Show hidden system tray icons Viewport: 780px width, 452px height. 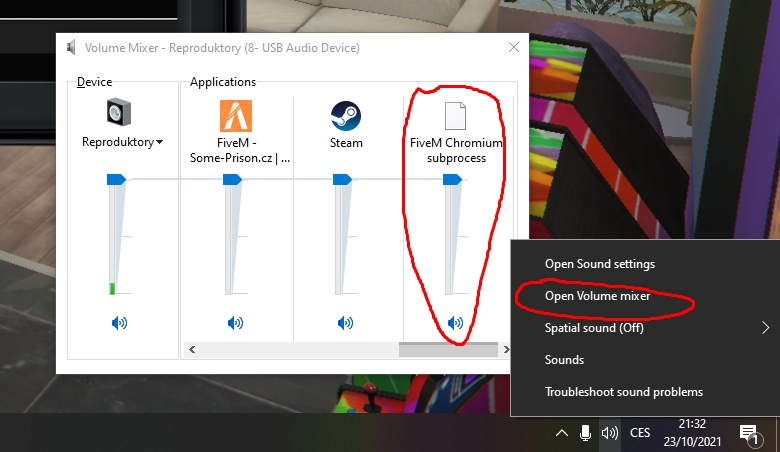pos(561,433)
